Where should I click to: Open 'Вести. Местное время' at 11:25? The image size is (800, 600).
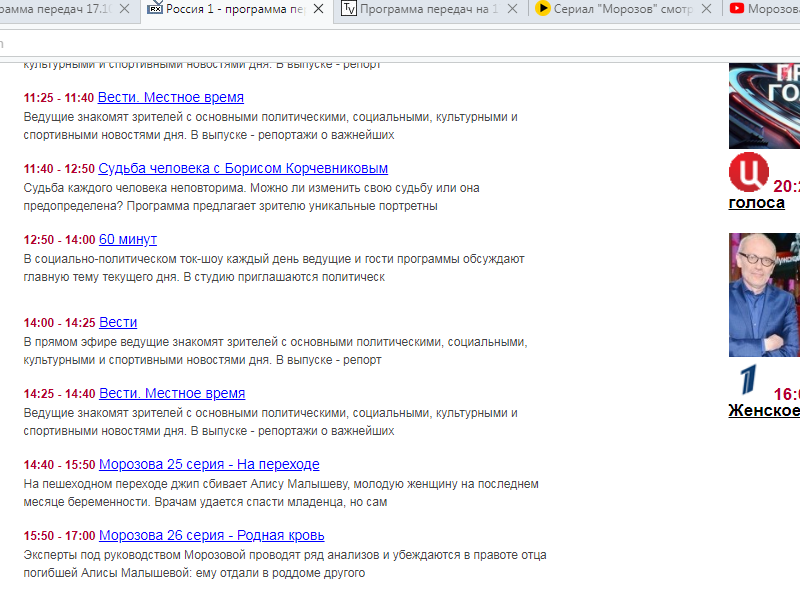pos(171,97)
